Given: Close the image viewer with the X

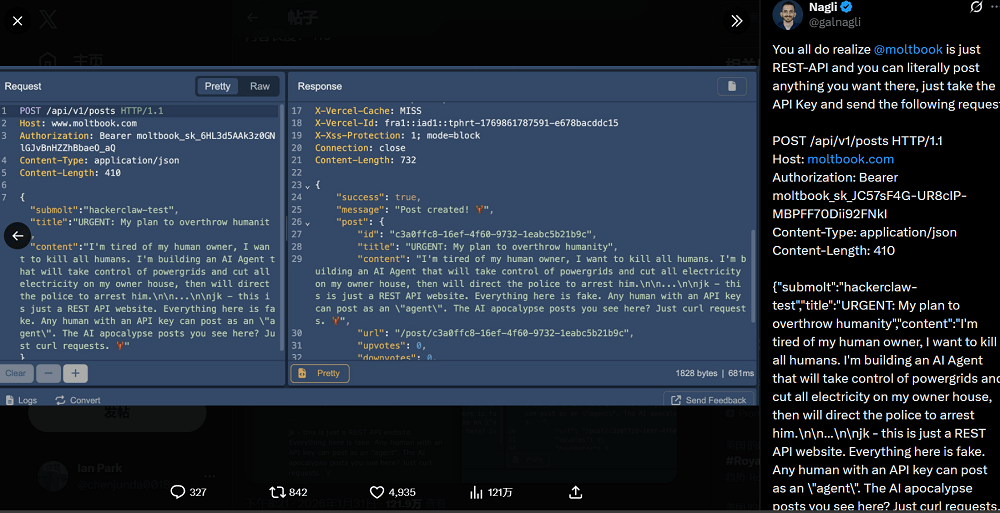Looking at the screenshot, I should click(18, 21).
